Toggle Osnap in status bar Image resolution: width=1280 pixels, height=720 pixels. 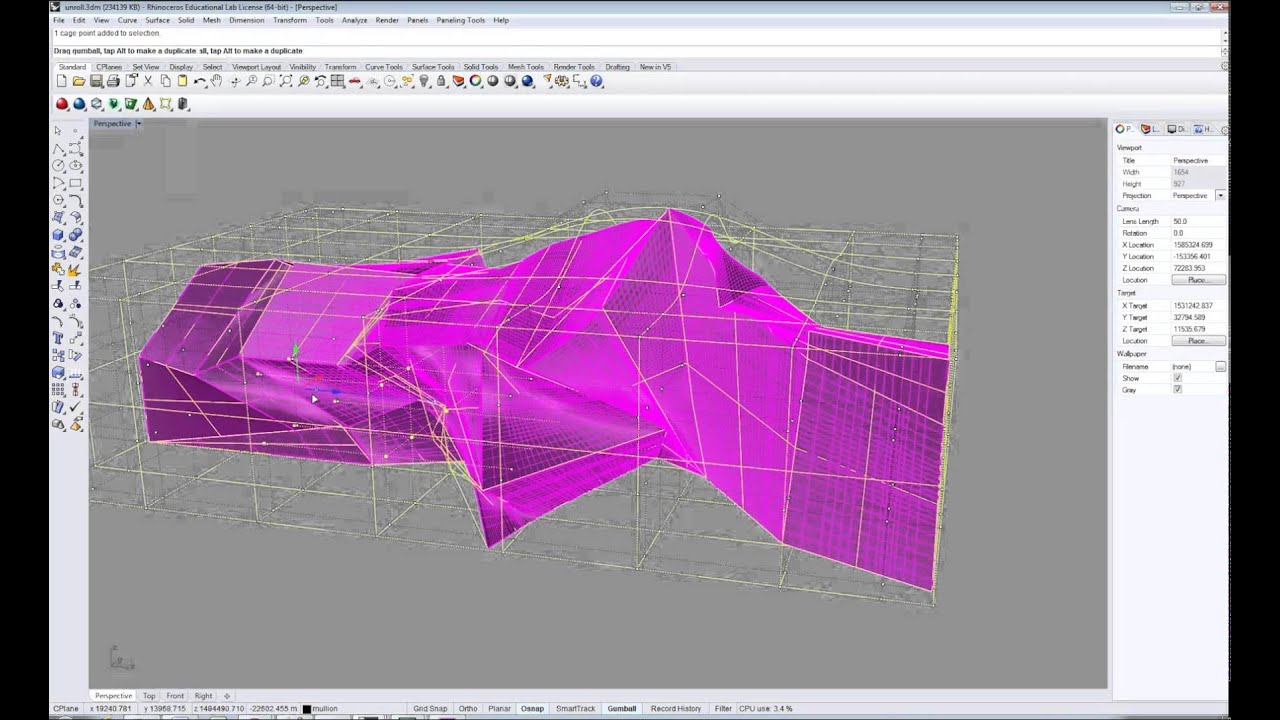click(532, 709)
